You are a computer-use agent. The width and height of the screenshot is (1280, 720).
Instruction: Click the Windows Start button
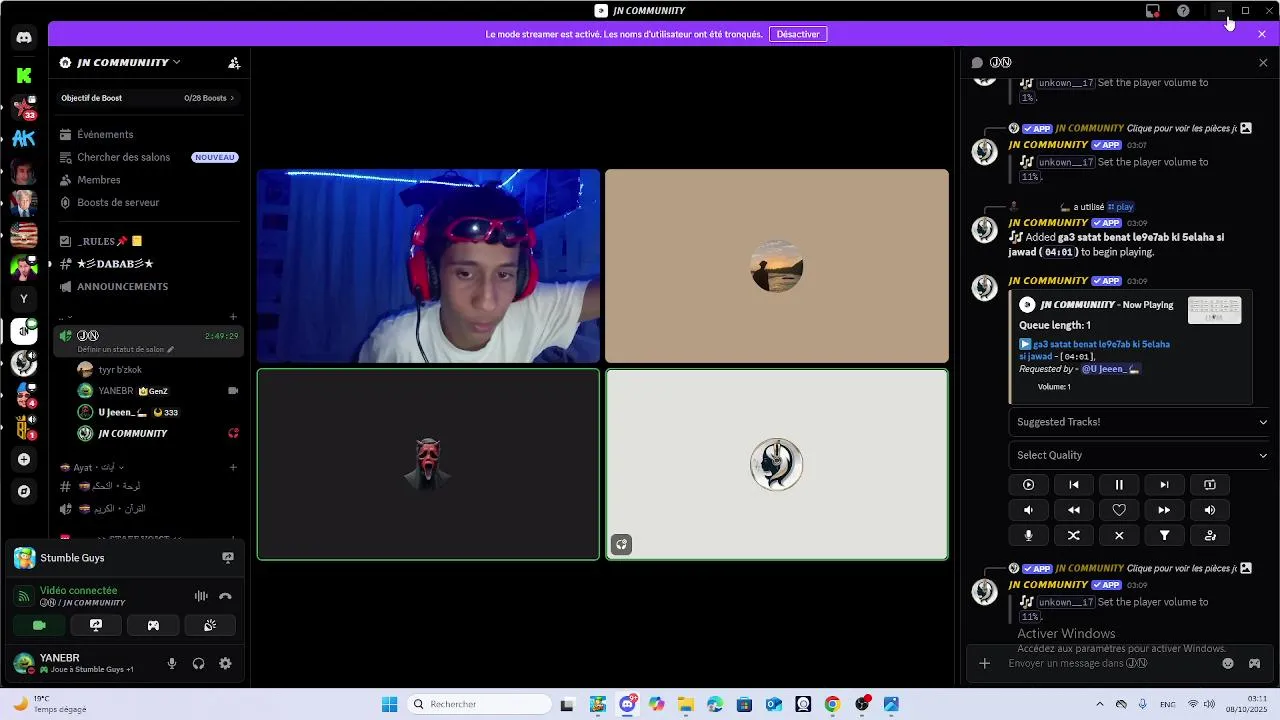pyautogui.click(x=389, y=704)
